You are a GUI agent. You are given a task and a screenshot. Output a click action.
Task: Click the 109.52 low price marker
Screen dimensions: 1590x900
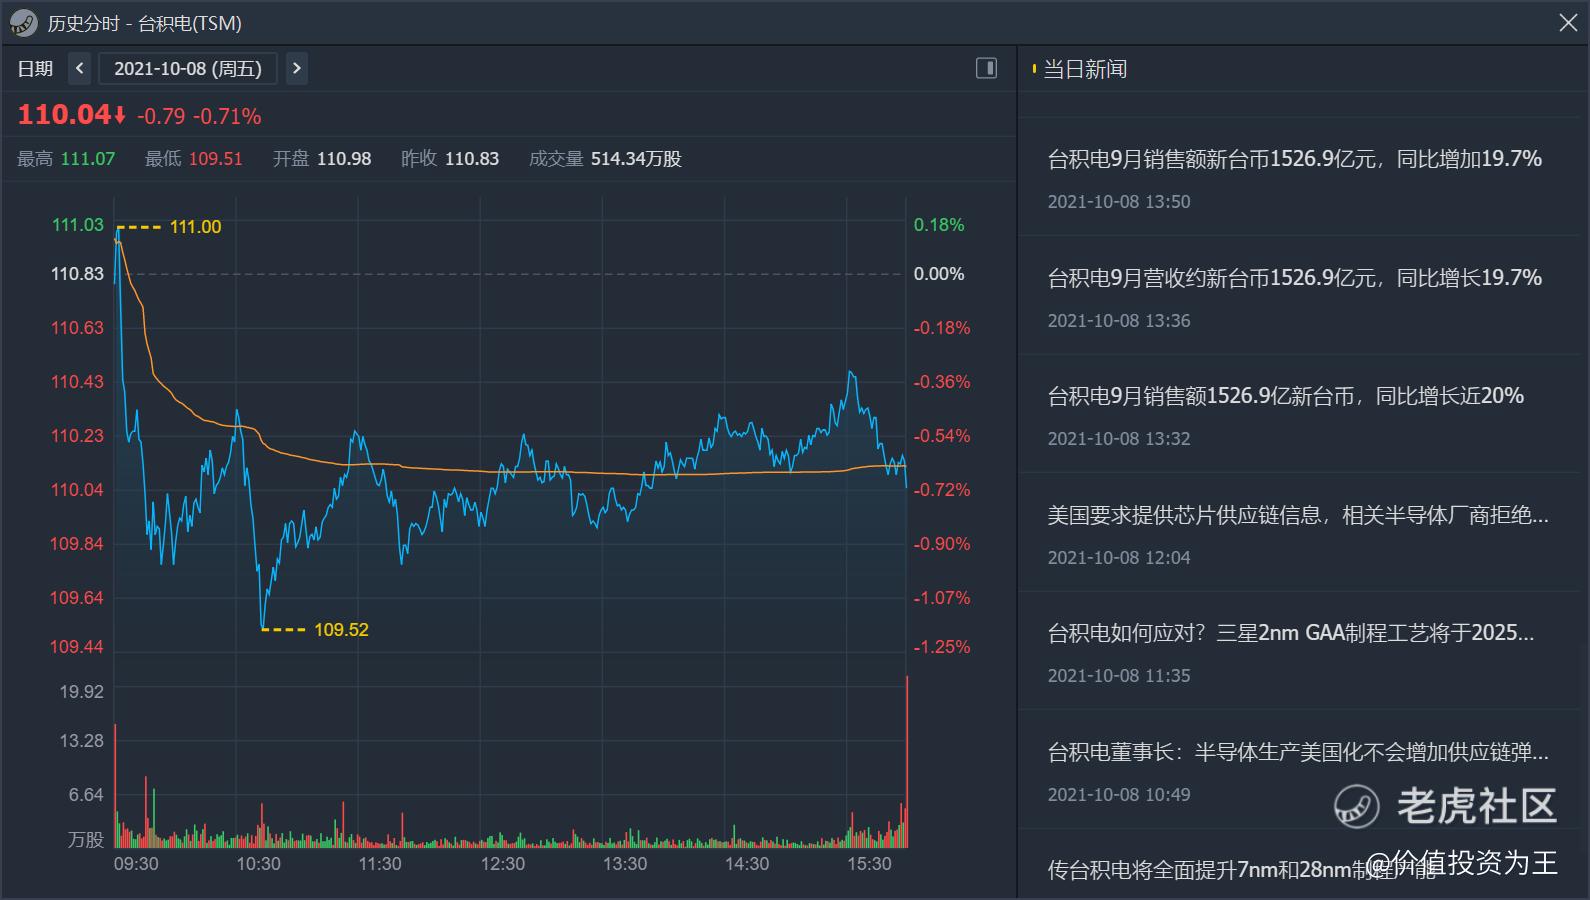(x=341, y=630)
